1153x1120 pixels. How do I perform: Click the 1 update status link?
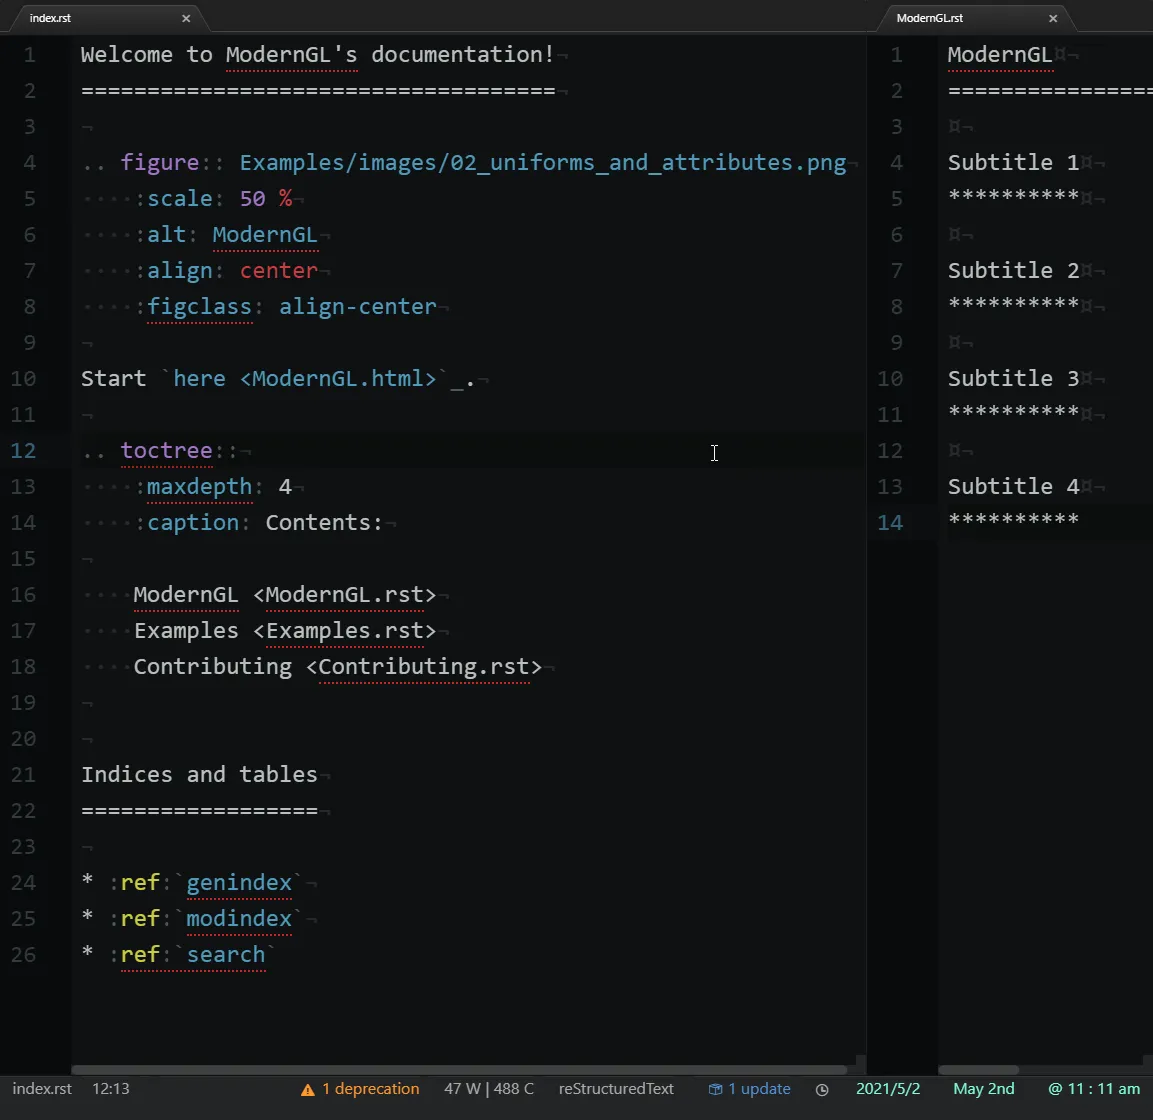click(x=759, y=1089)
